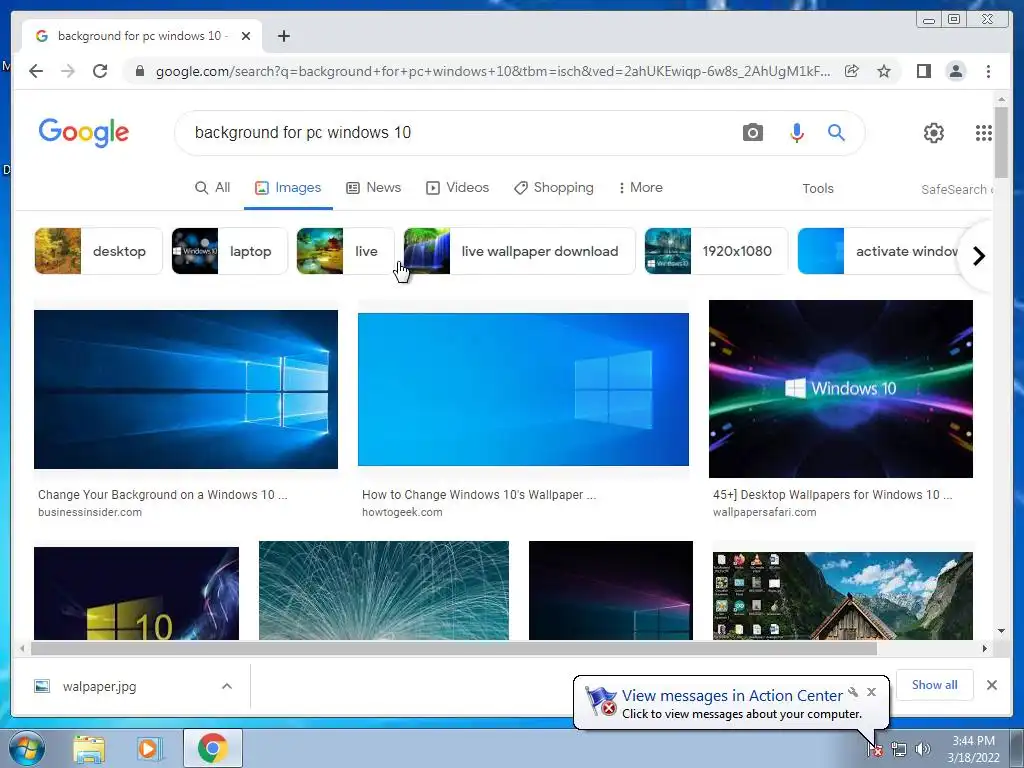This screenshot has width=1024, height=768.
Task: Share this page from the address bar
Action: [x=852, y=71]
